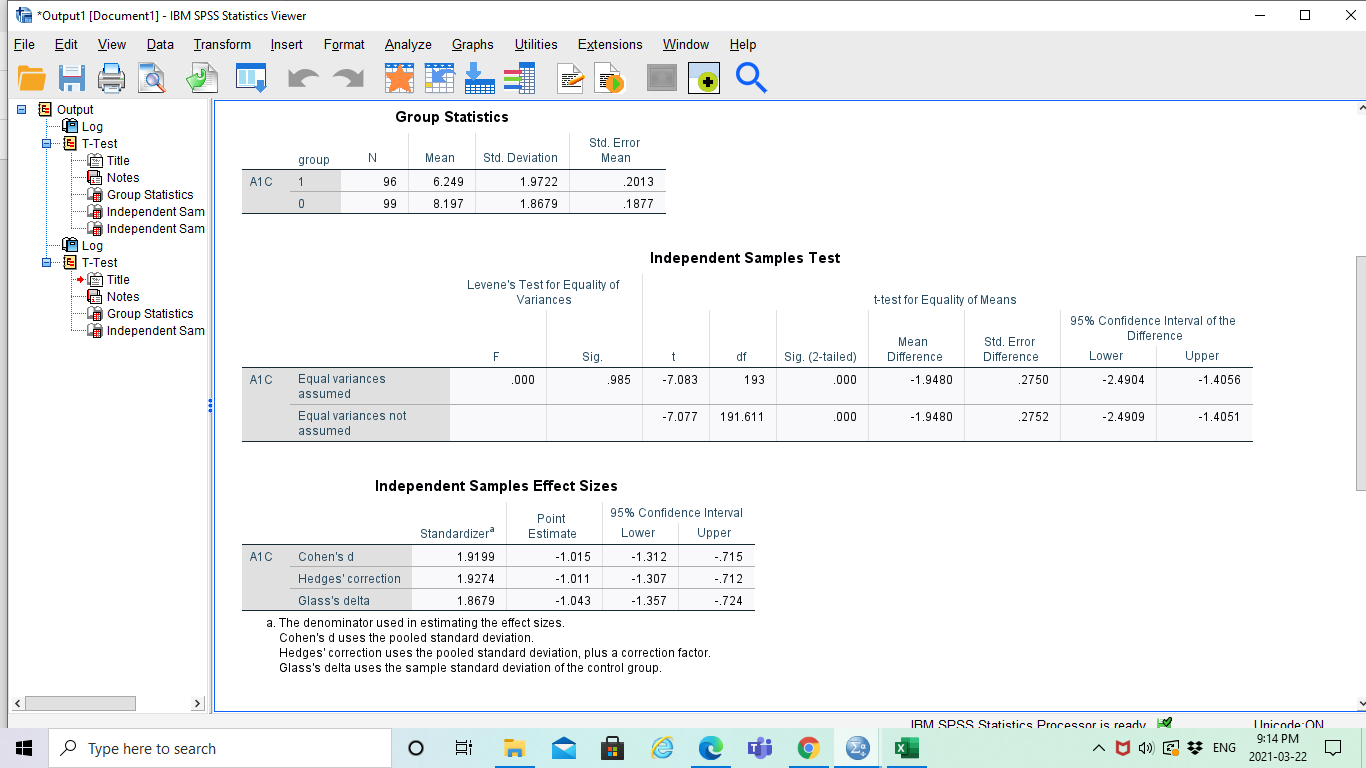Open the Format menu
Viewport: 1366px width, 768px height.
coord(344,44)
